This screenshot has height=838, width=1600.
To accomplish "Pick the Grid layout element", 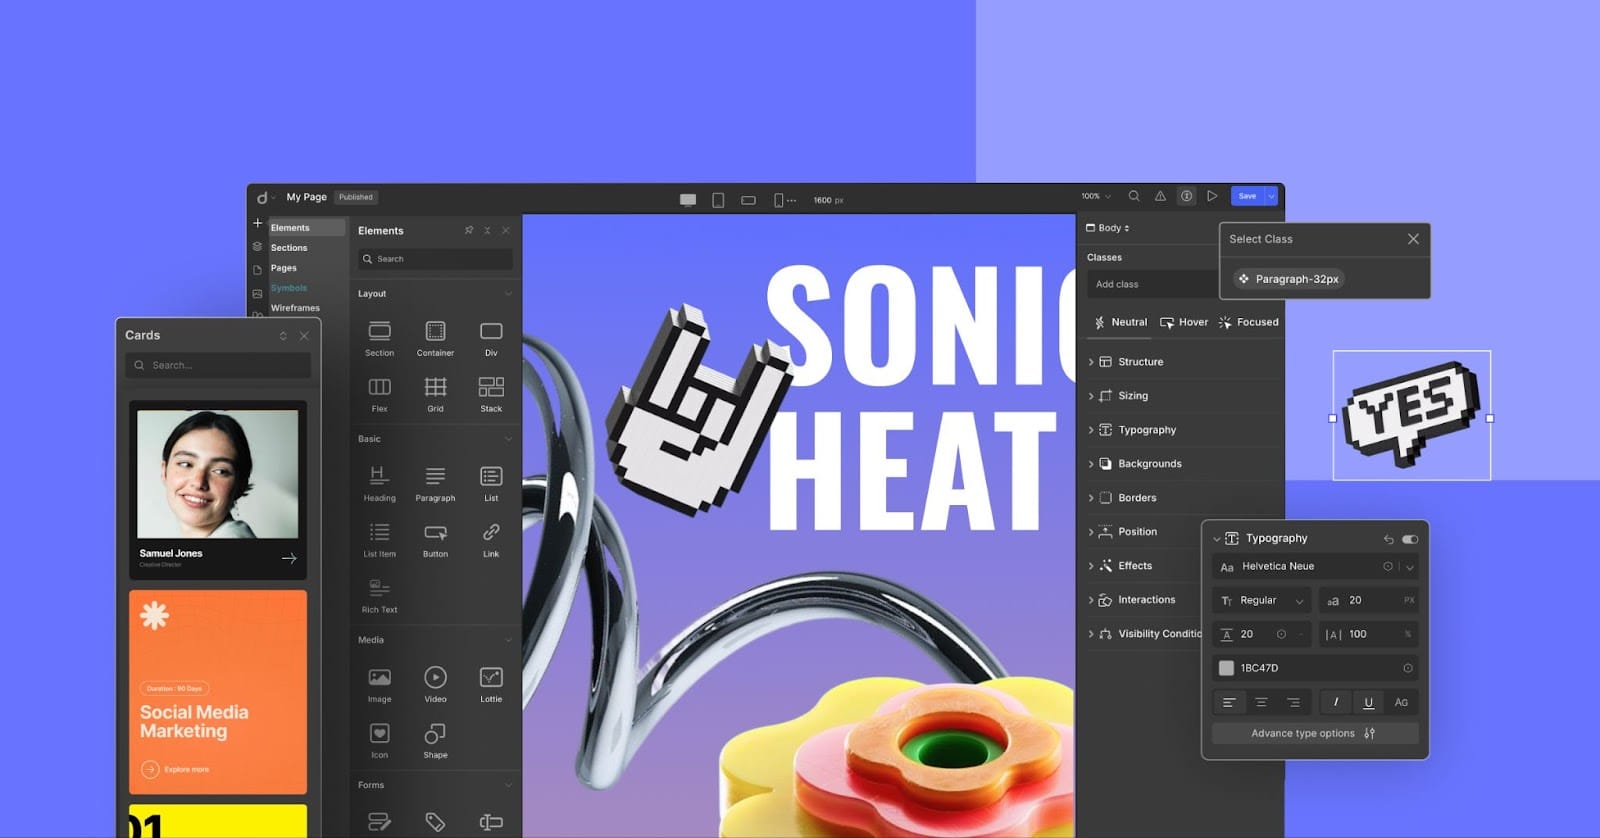I will click(435, 393).
